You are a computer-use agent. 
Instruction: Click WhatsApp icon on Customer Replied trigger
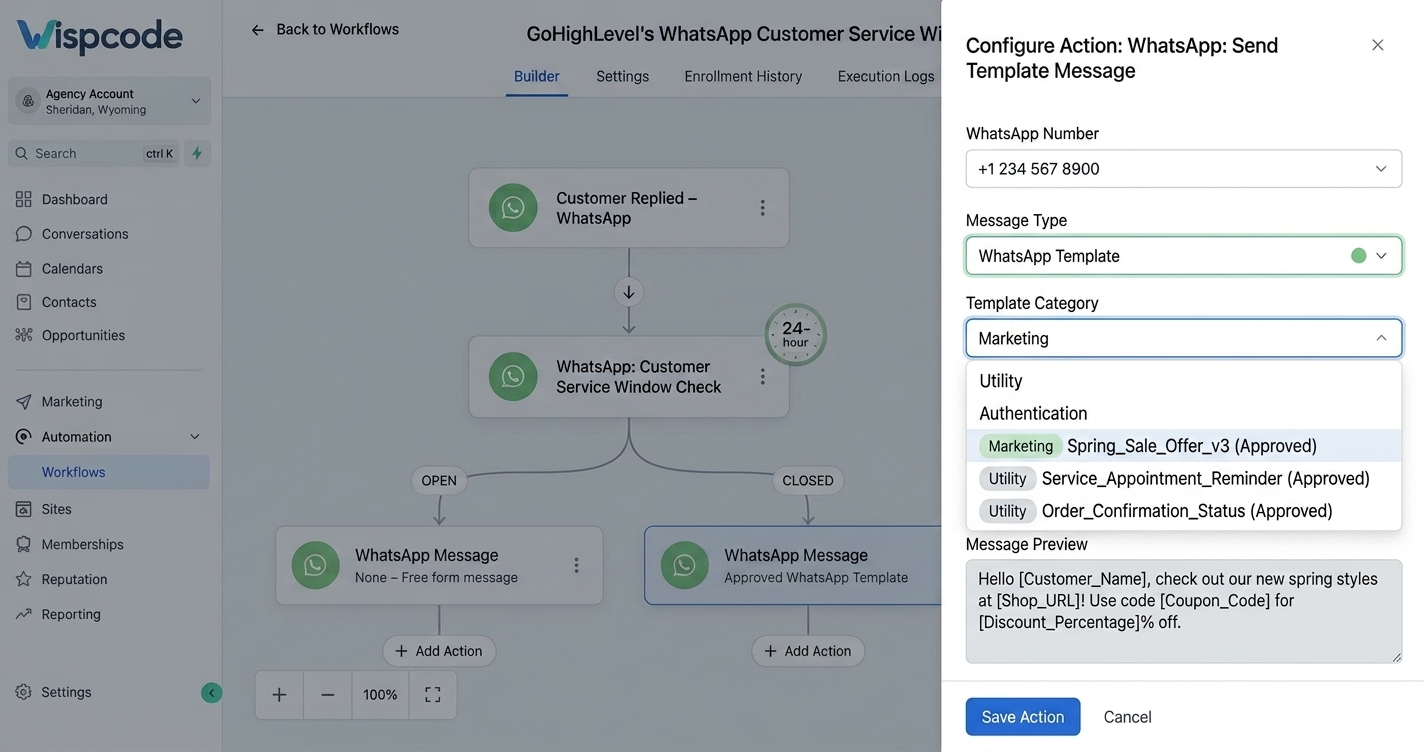click(x=513, y=208)
